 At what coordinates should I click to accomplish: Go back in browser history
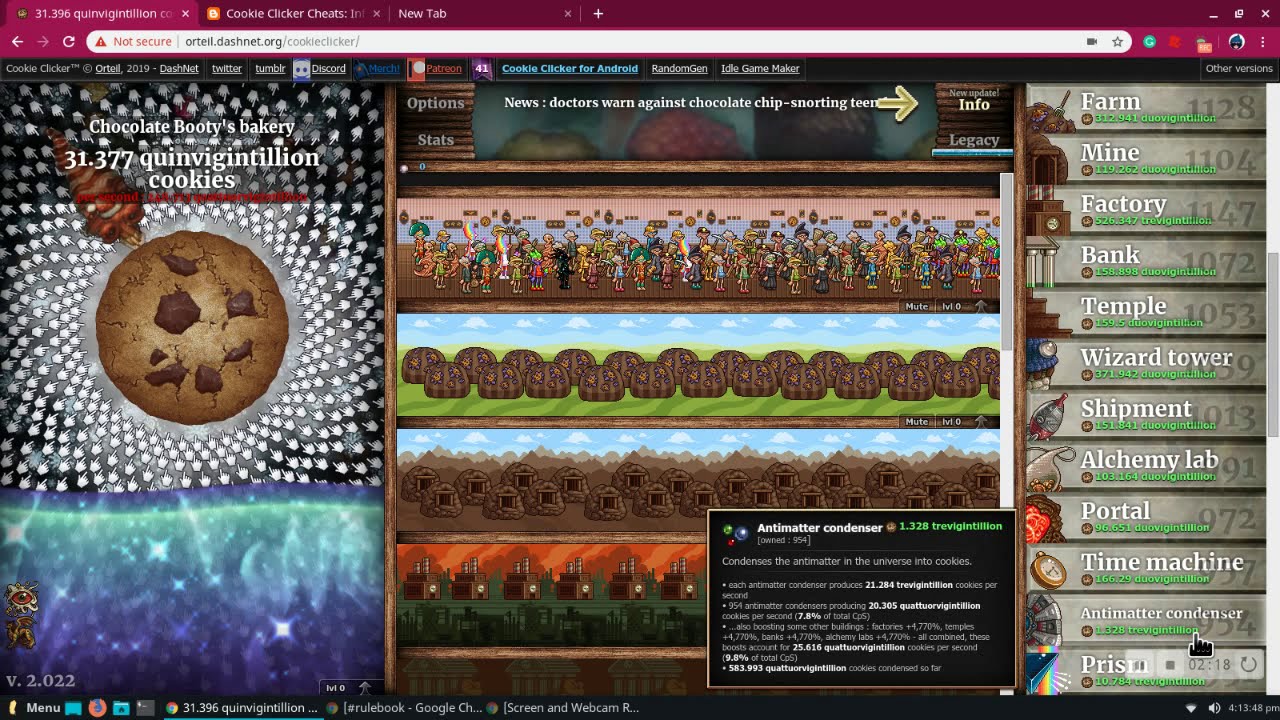coord(17,41)
